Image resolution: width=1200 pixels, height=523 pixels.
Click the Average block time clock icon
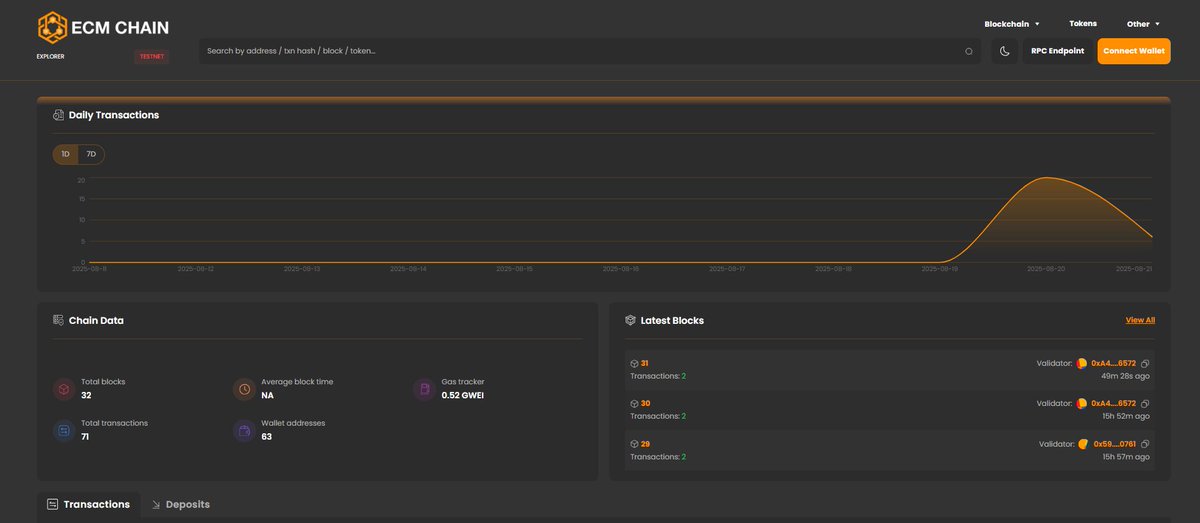pos(244,389)
